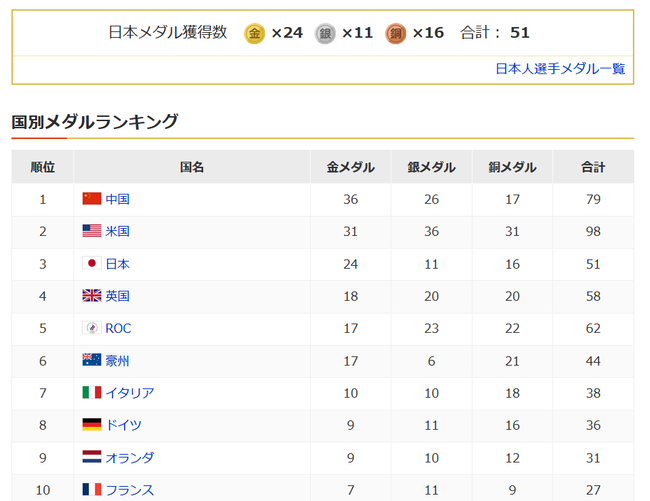Open the 日本人選手メダル一覧 link
This screenshot has height=501, width=650.
(x=560, y=69)
